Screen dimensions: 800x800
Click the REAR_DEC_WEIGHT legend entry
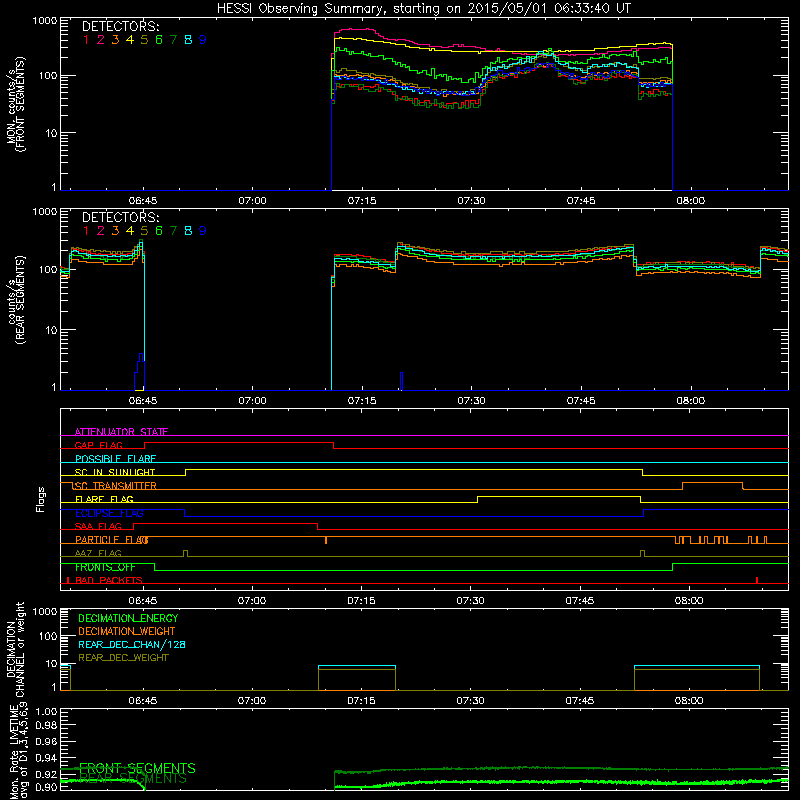123,658
